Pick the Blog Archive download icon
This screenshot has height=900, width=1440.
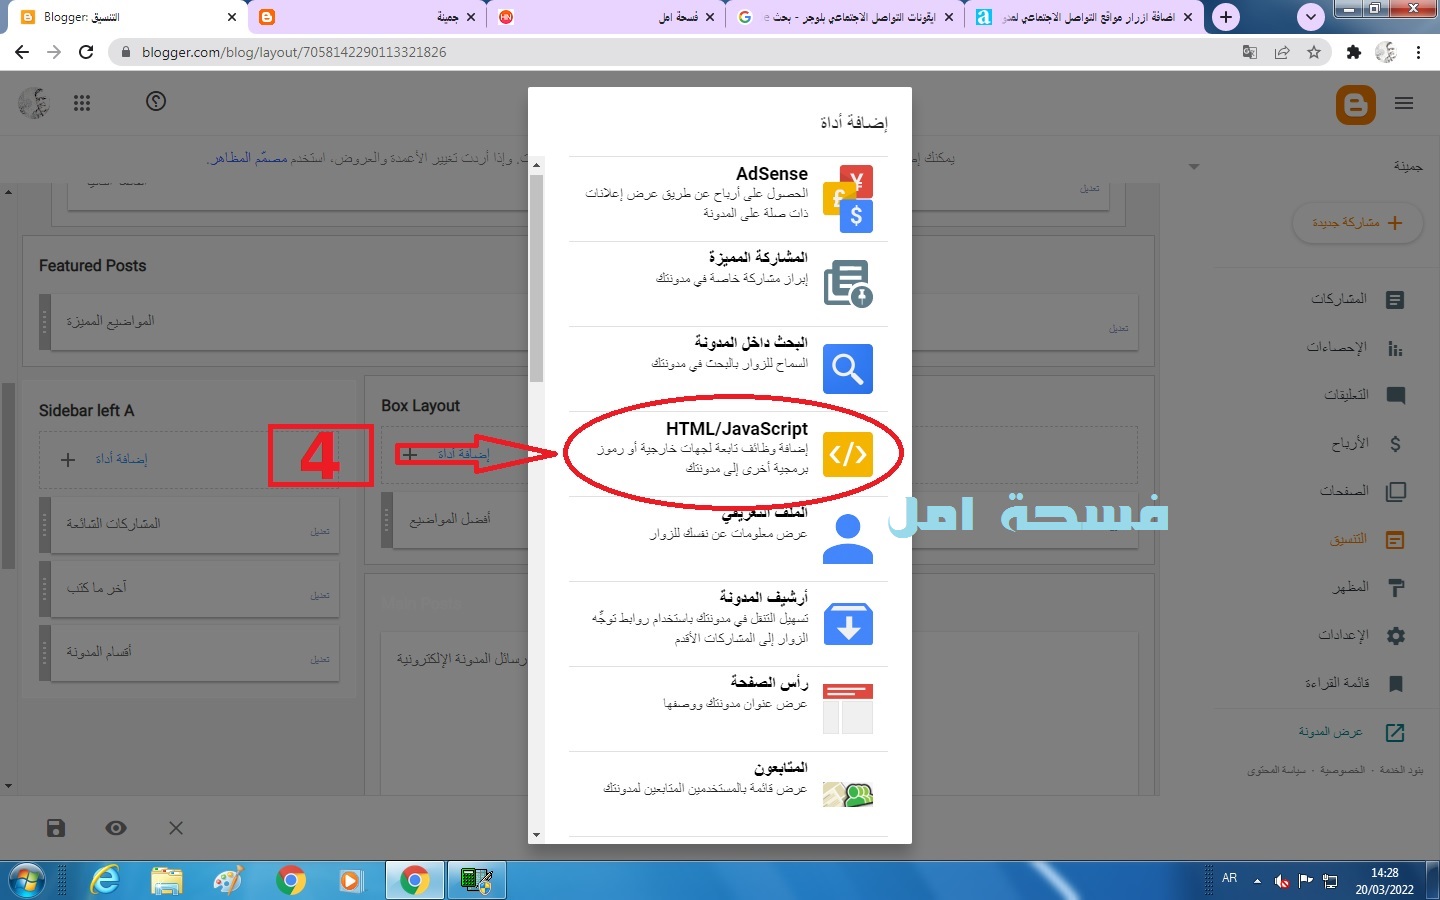point(848,624)
